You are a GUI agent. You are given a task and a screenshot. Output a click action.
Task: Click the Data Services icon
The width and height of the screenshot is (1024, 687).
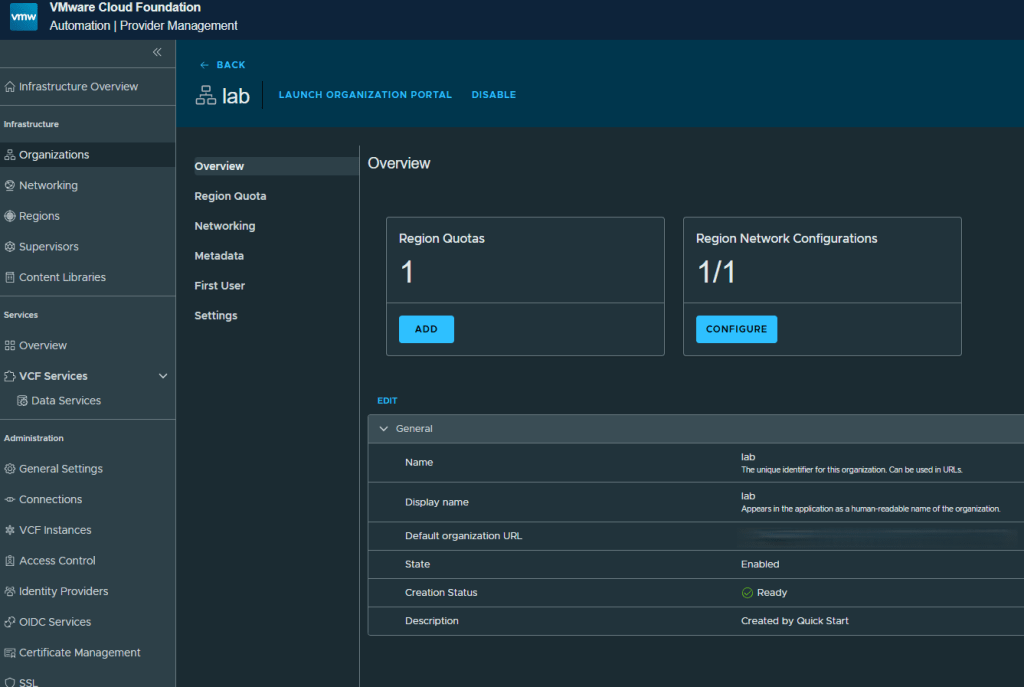(23, 401)
